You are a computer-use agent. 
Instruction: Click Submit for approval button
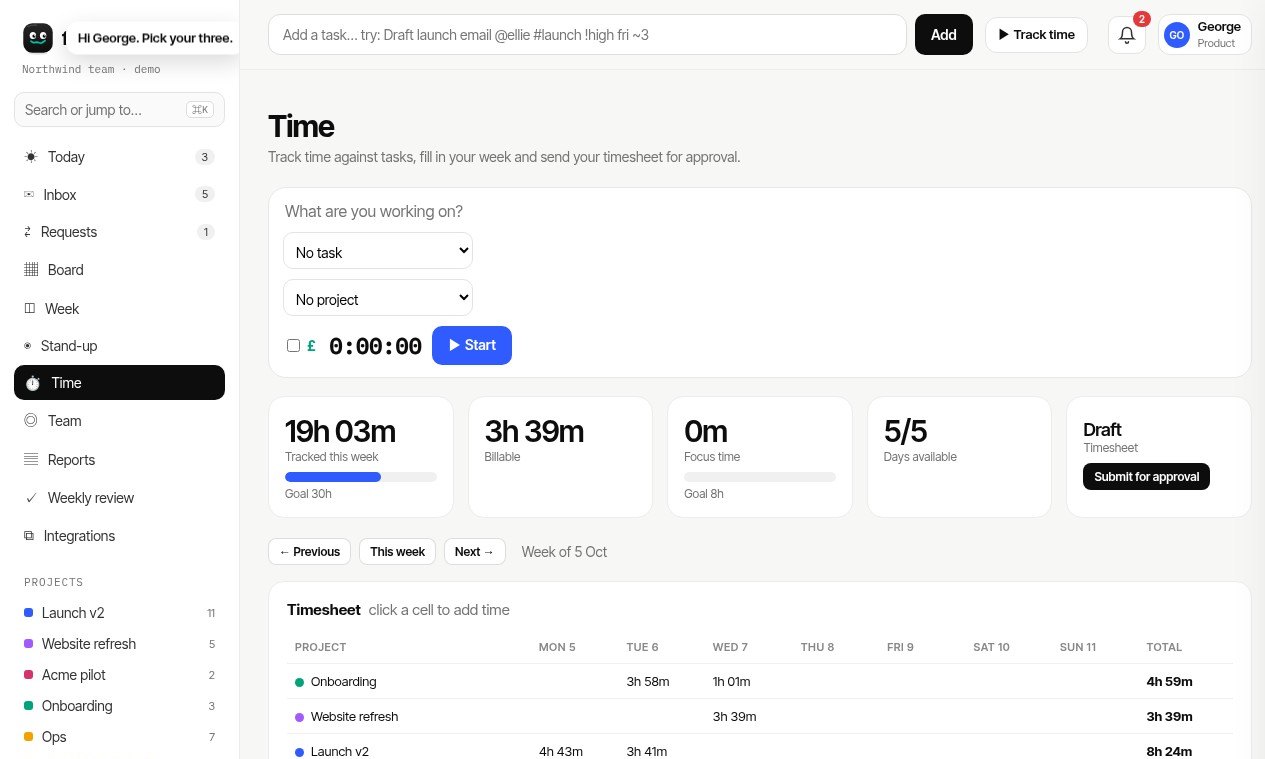[1146, 477]
